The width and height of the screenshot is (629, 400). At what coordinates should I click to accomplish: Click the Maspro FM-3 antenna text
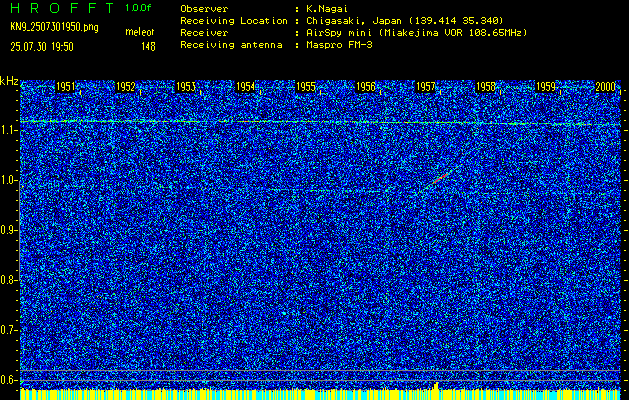(339, 45)
